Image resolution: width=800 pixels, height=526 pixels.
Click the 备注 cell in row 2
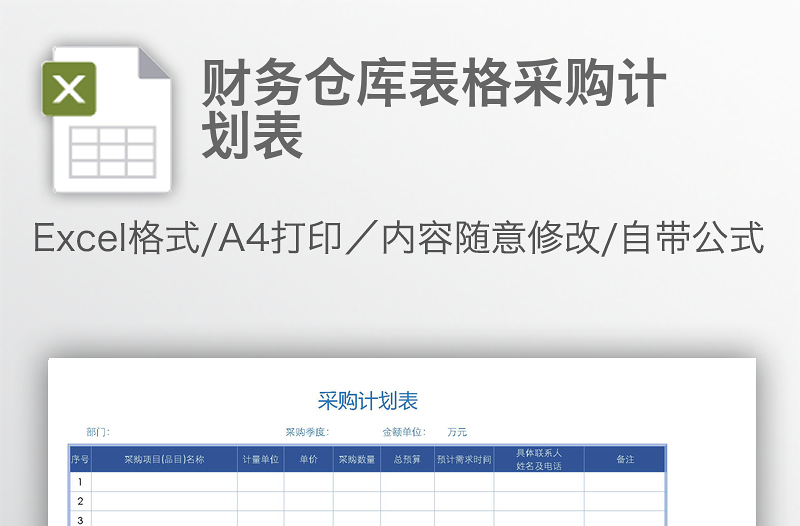pos(625,501)
